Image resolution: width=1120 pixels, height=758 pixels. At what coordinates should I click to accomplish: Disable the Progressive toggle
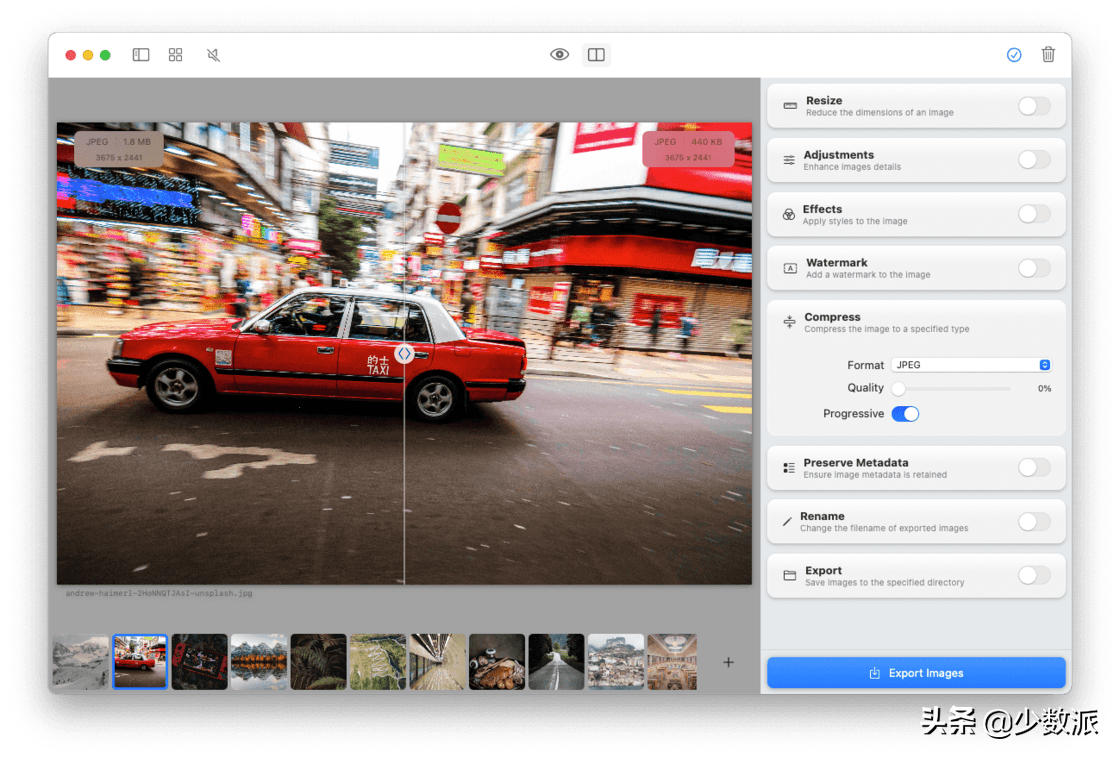tap(905, 414)
